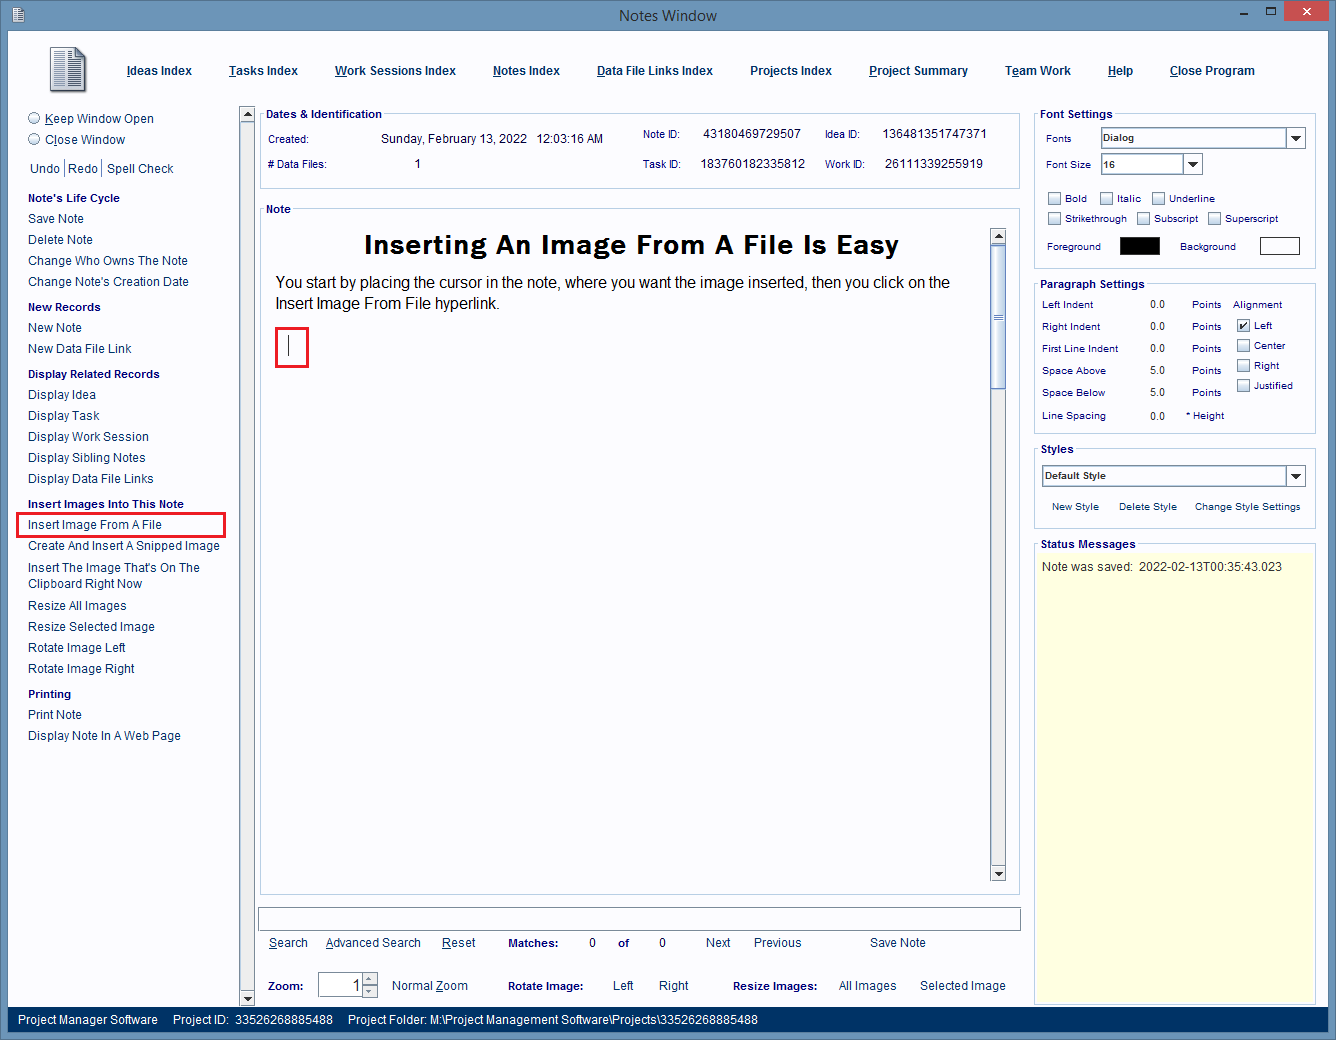The width and height of the screenshot is (1336, 1040).
Task: Click Print Note link
Action: click(x=55, y=715)
